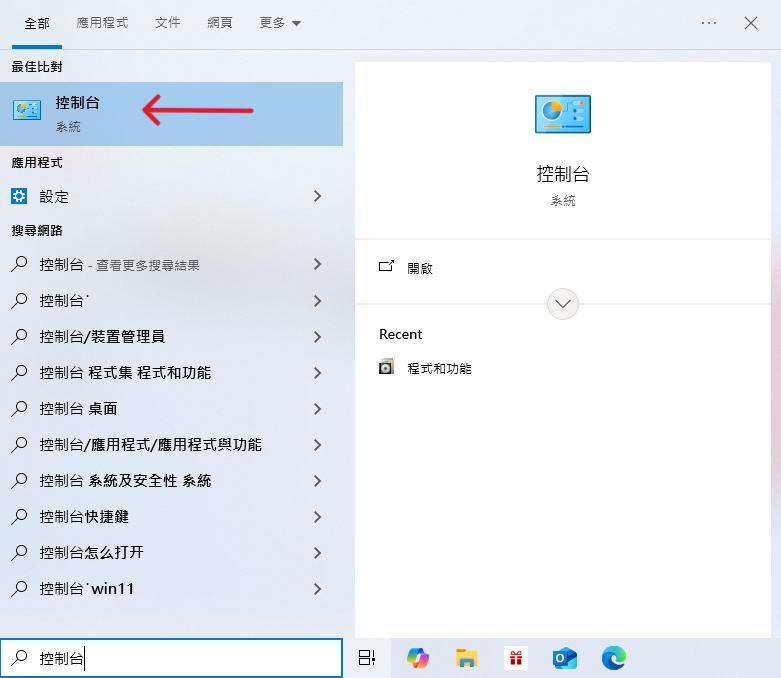
Task: Open File Explorer from the taskbar
Action: pyautogui.click(x=466, y=658)
